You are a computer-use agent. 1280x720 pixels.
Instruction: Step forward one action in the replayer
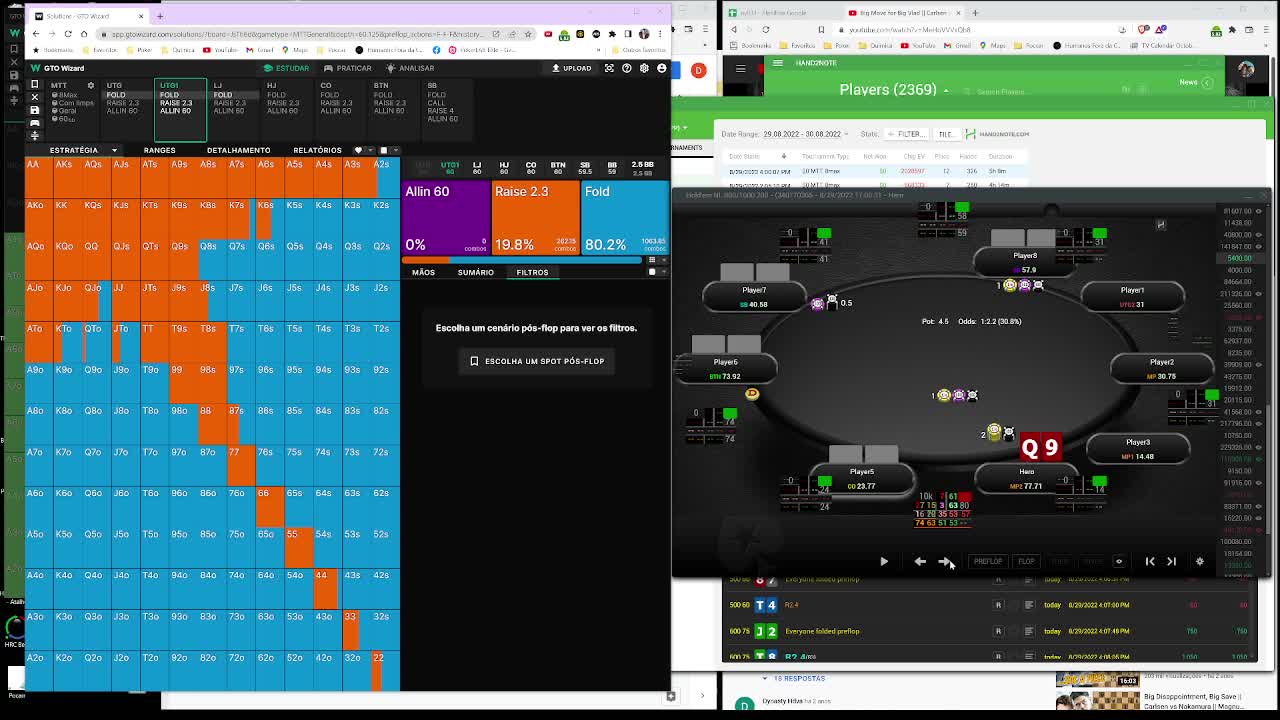point(944,562)
